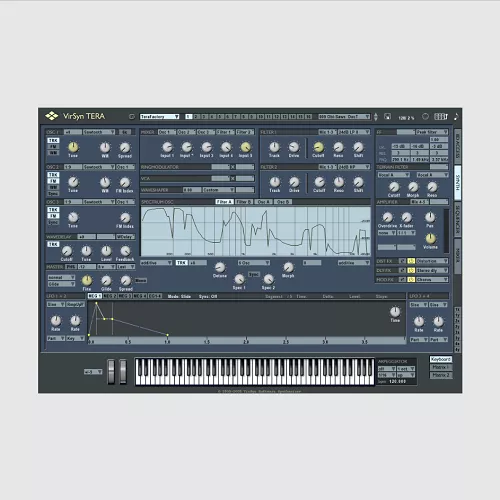
Task: Click the Mixer Input 1 knob
Action: (x=167, y=147)
